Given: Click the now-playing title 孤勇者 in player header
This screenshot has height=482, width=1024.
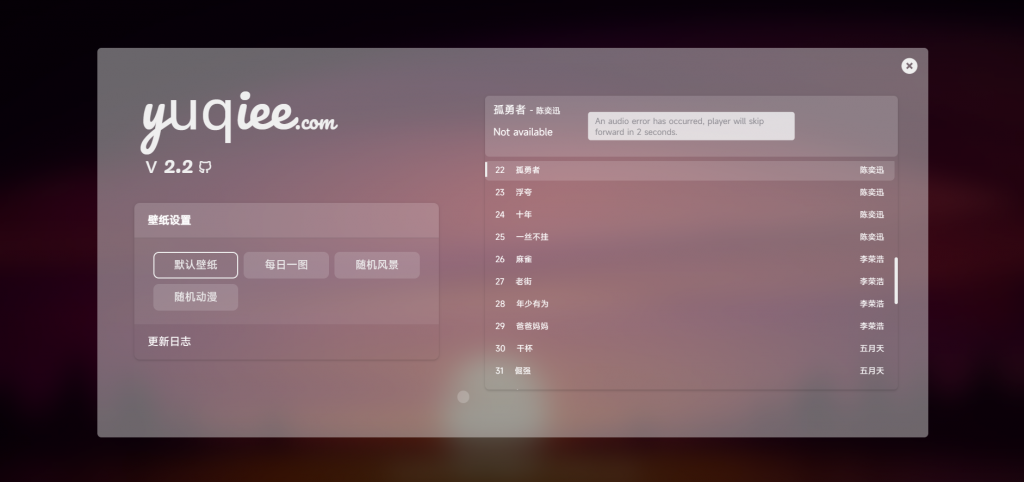Looking at the screenshot, I should (509, 110).
